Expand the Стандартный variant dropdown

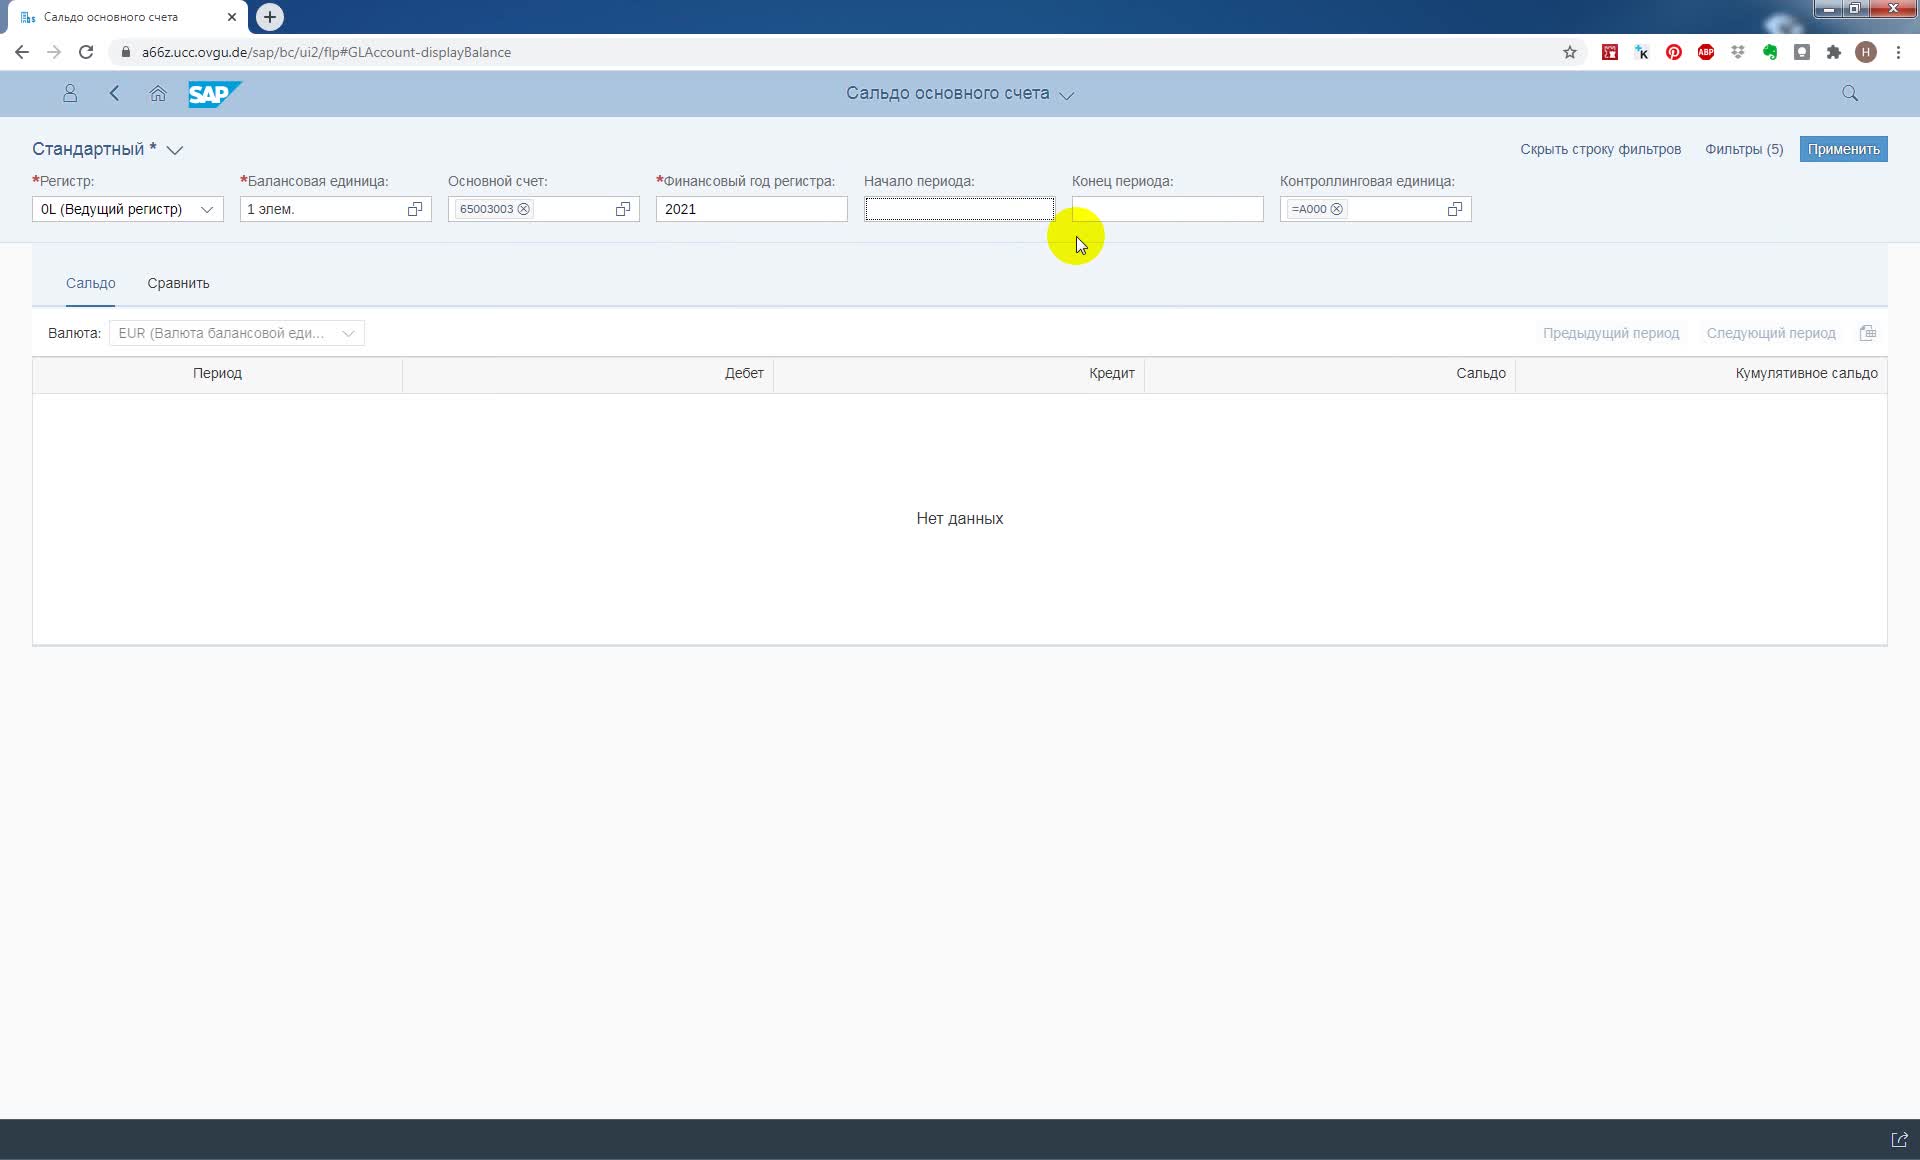pyautogui.click(x=175, y=150)
